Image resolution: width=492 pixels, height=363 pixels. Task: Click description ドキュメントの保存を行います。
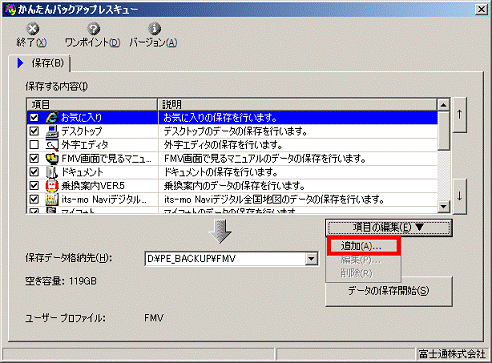(220, 172)
